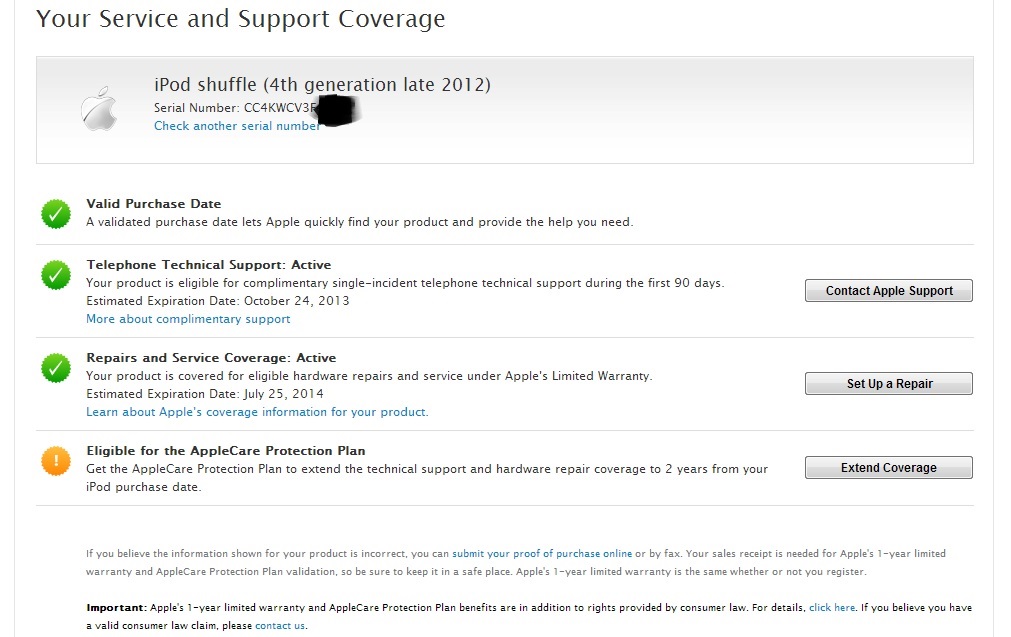Screen dimensions: 1011x637
Task: Click orange exclamation icon beside AppleCare Protection Plan
Action: pos(56,461)
